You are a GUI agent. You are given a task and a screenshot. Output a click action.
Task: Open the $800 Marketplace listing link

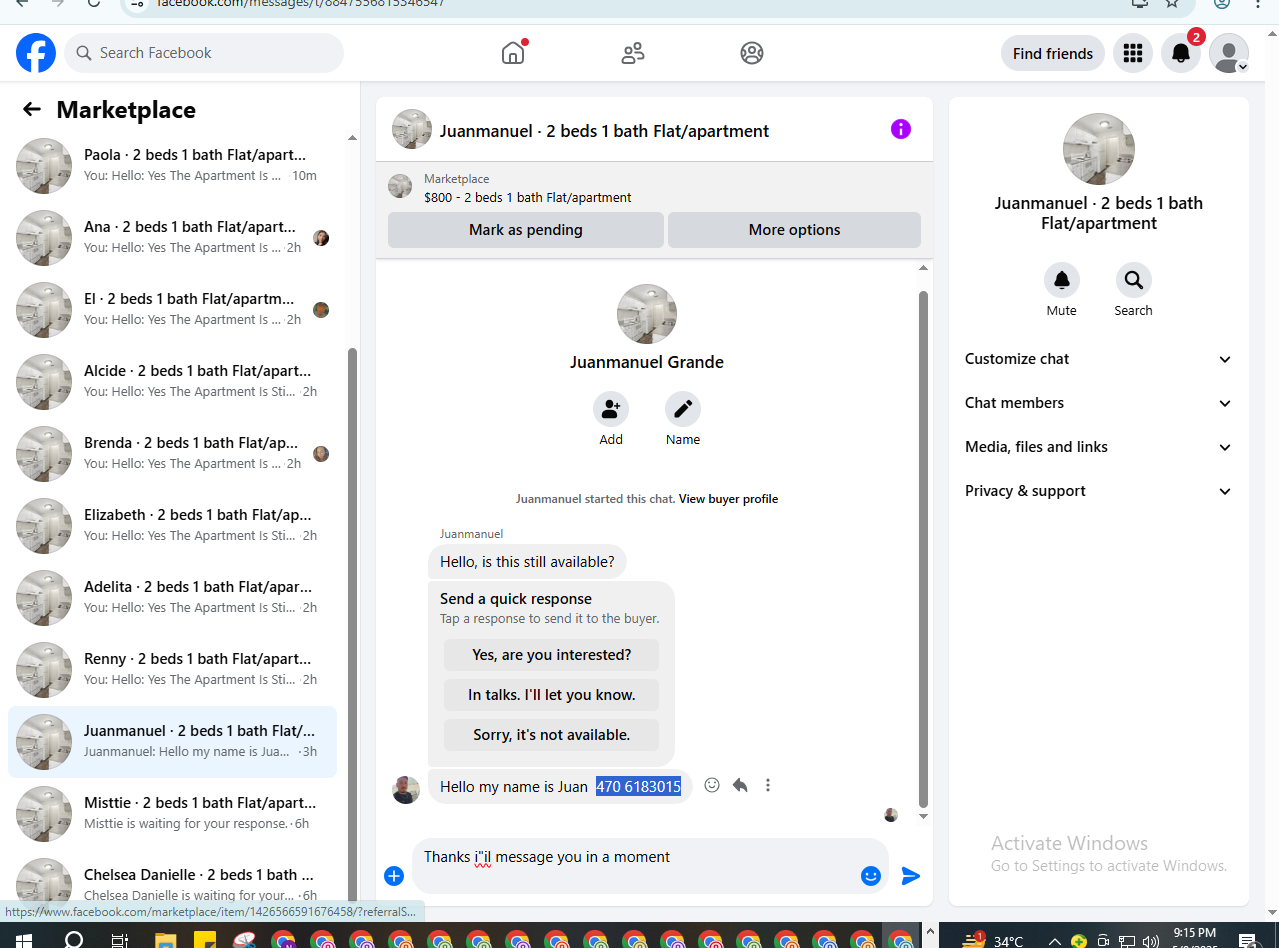pos(527,198)
